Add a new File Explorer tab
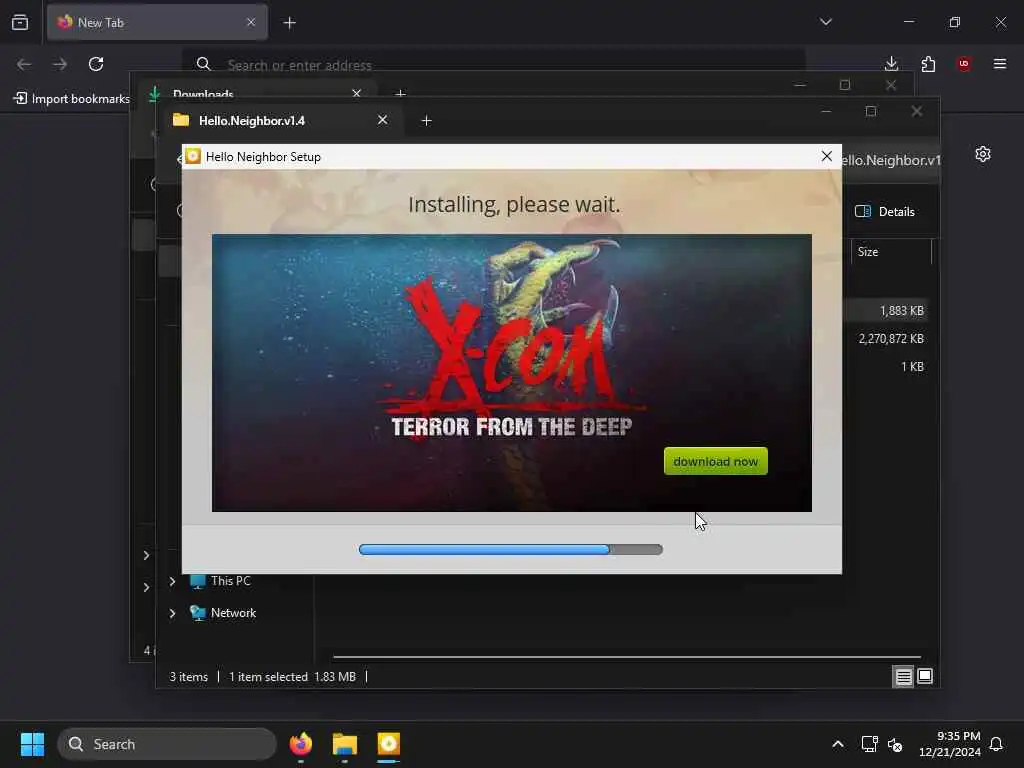 tap(426, 121)
